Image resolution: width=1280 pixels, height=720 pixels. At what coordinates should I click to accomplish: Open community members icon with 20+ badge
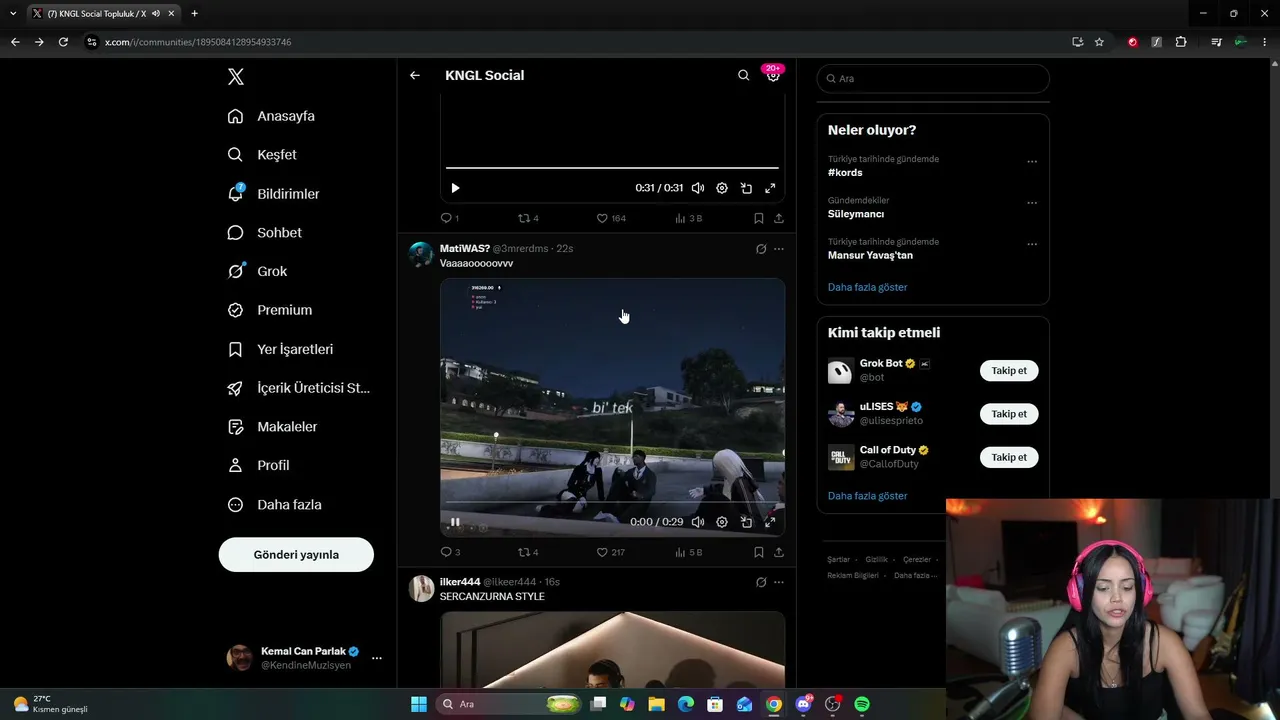[773, 75]
